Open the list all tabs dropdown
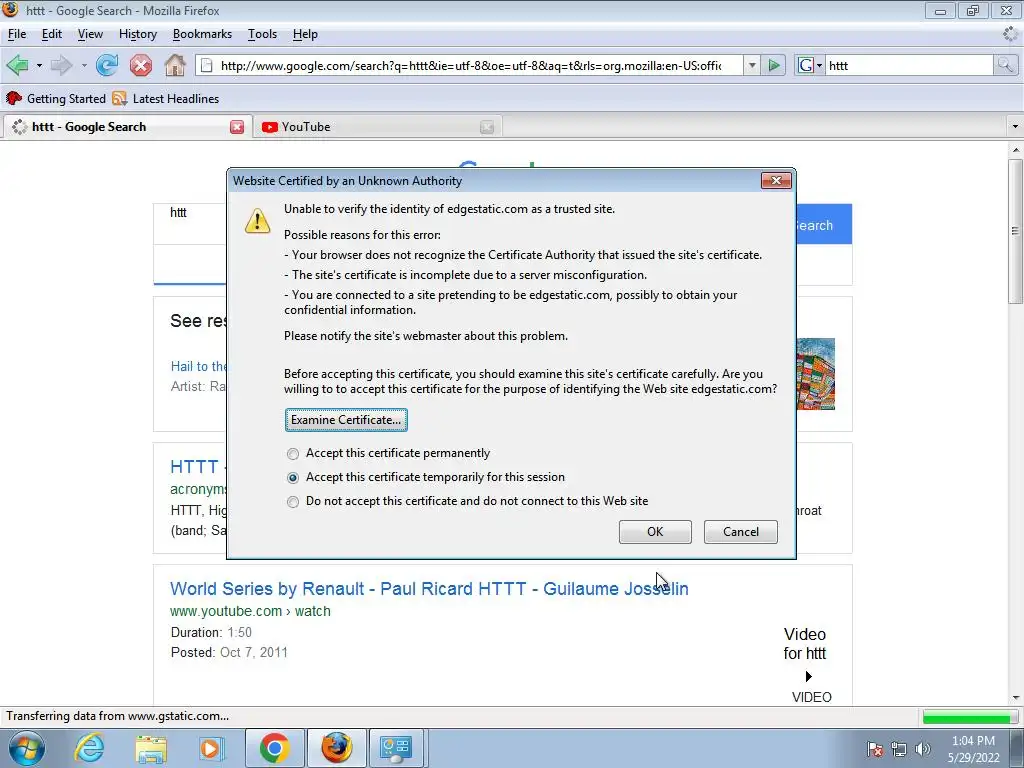Screen dimensions: 1024x768 click(1015, 126)
